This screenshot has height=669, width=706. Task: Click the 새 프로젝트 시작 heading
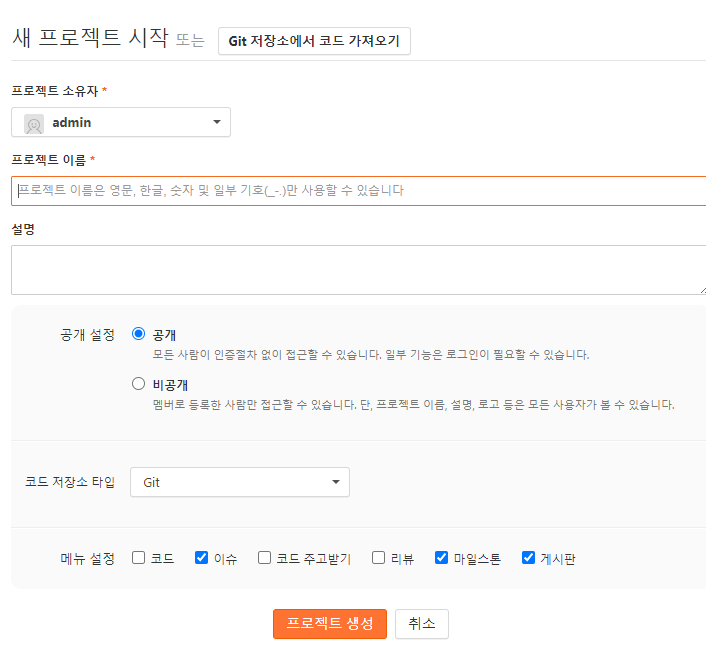(x=90, y=37)
